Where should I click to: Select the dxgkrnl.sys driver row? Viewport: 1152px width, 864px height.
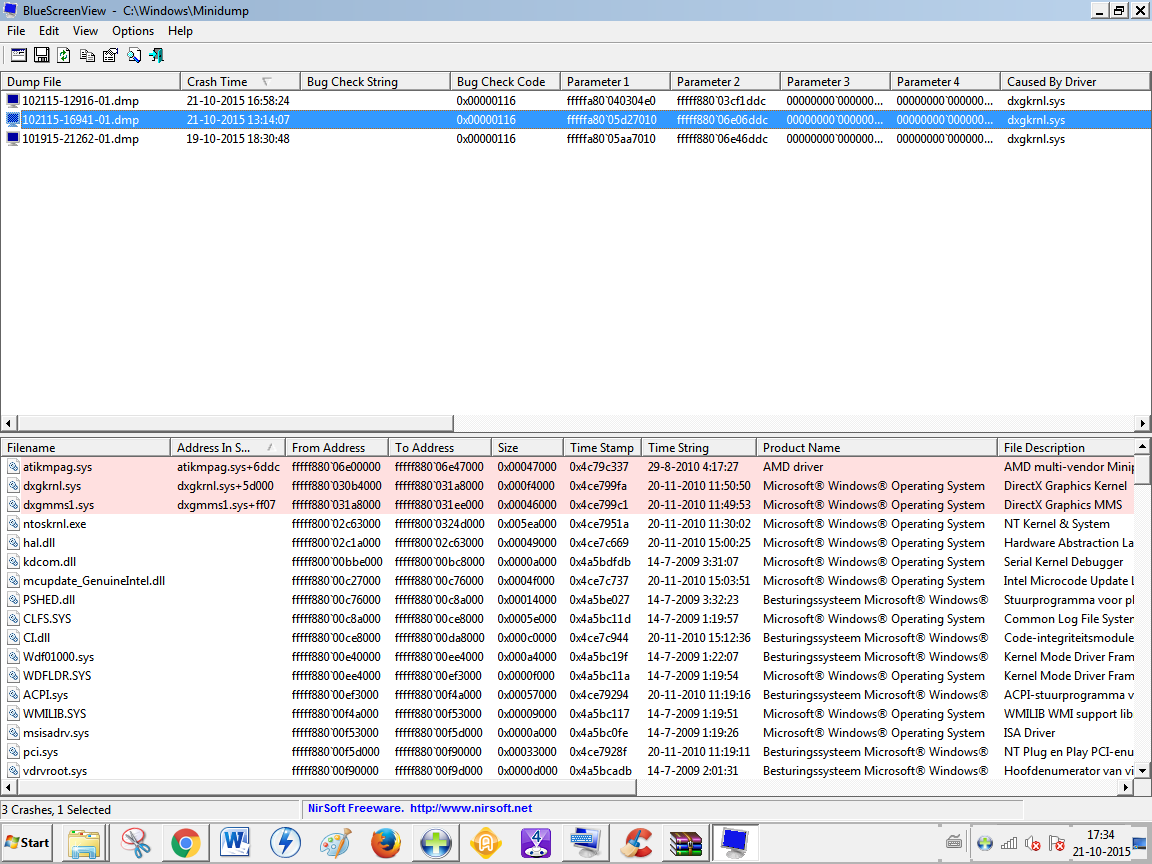click(567, 486)
